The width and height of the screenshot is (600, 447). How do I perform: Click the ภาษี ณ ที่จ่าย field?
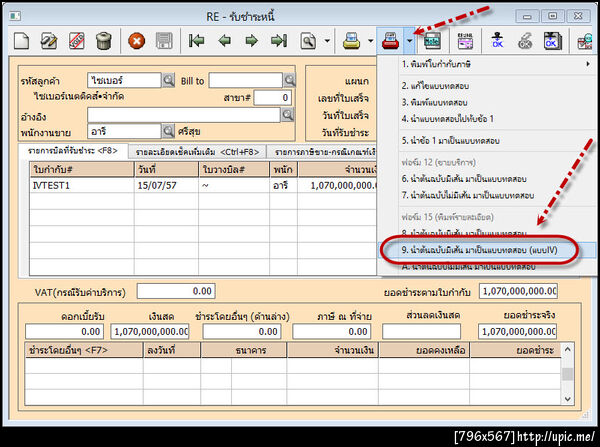(x=331, y=331)
